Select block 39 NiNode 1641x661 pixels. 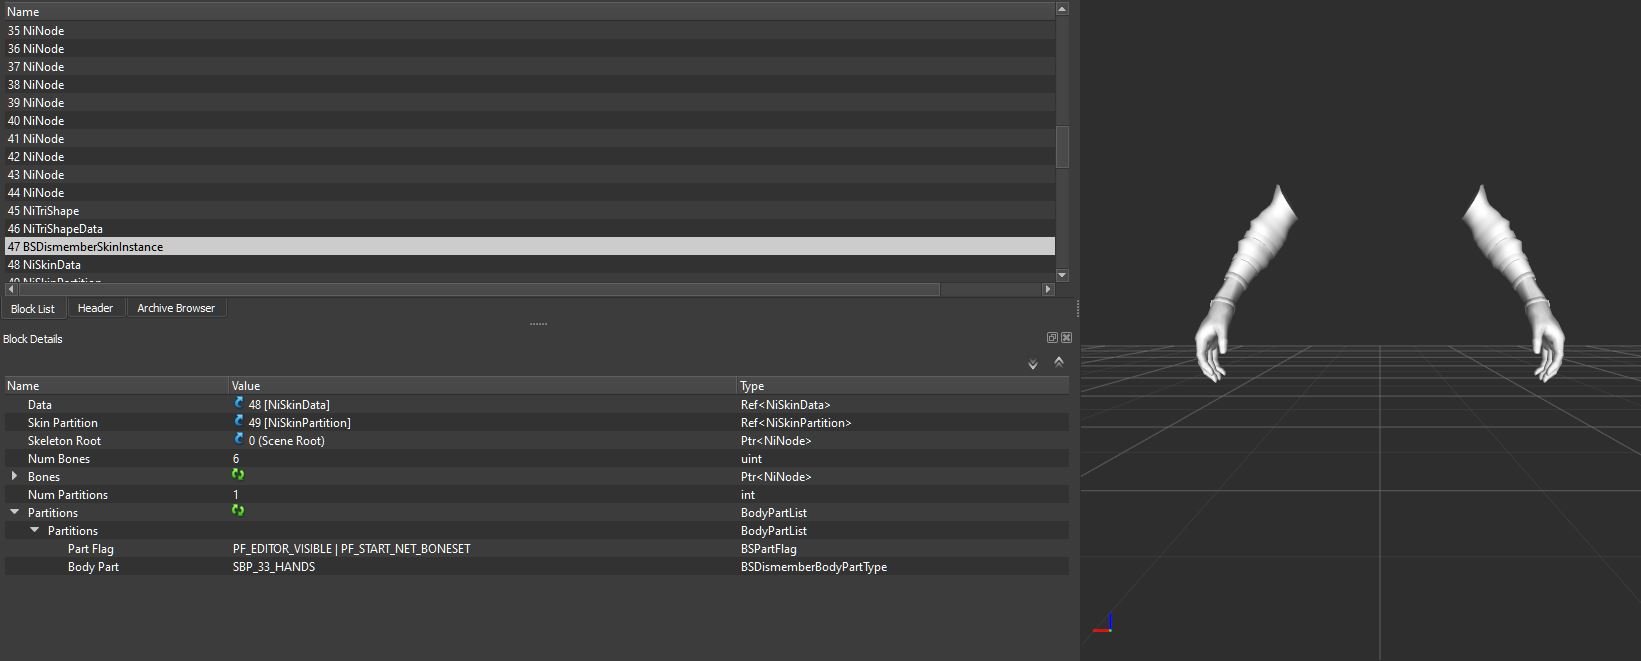(x=529, y=102)
